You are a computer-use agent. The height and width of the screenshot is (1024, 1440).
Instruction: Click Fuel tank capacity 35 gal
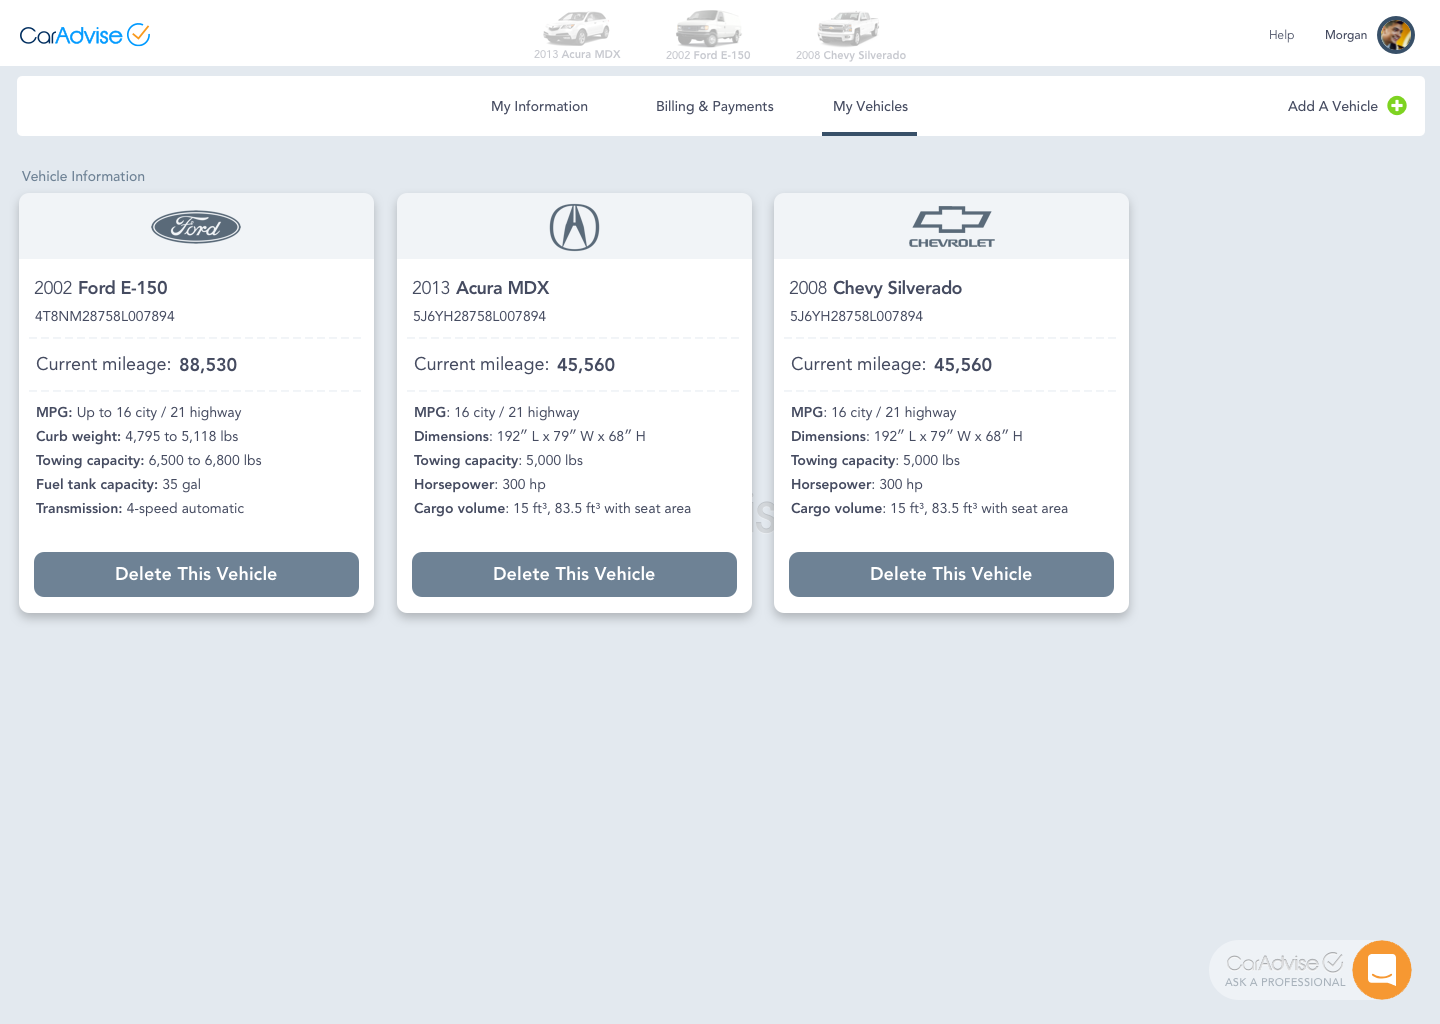118,484
